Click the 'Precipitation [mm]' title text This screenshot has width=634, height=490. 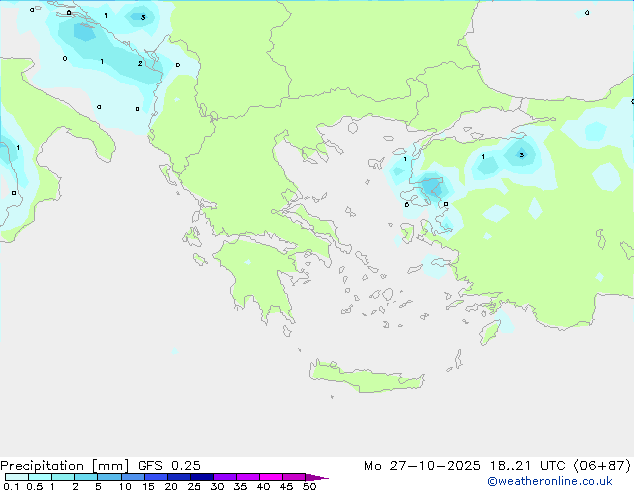pyautogui.click(x=65, y=466)
